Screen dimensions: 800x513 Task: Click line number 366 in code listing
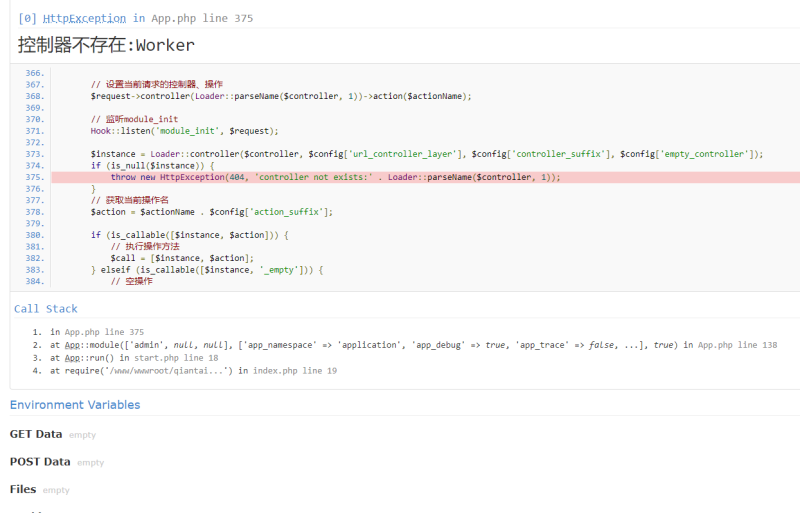click(x=35, y=73)
